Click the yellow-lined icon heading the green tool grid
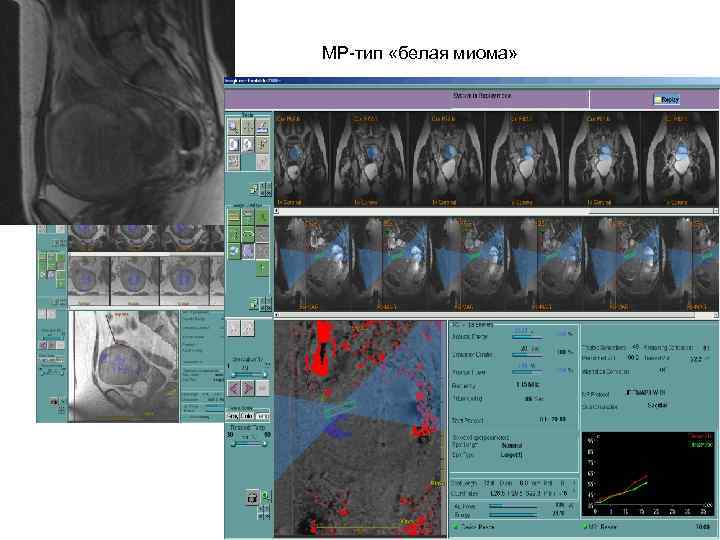 (x=234, y=216)
